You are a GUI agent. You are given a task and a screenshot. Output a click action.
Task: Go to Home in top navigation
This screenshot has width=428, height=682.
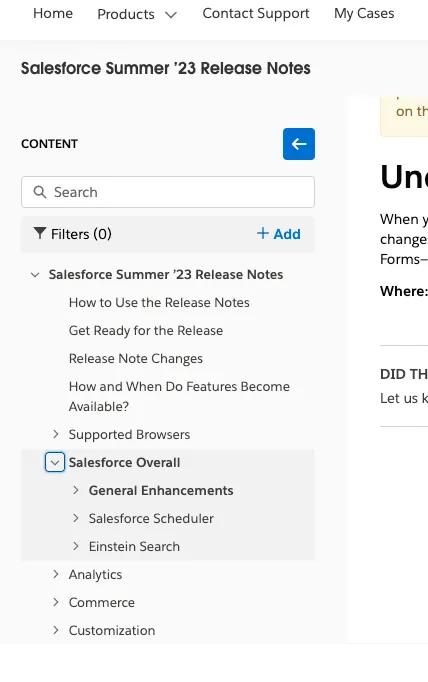click(x=53, y=13)
